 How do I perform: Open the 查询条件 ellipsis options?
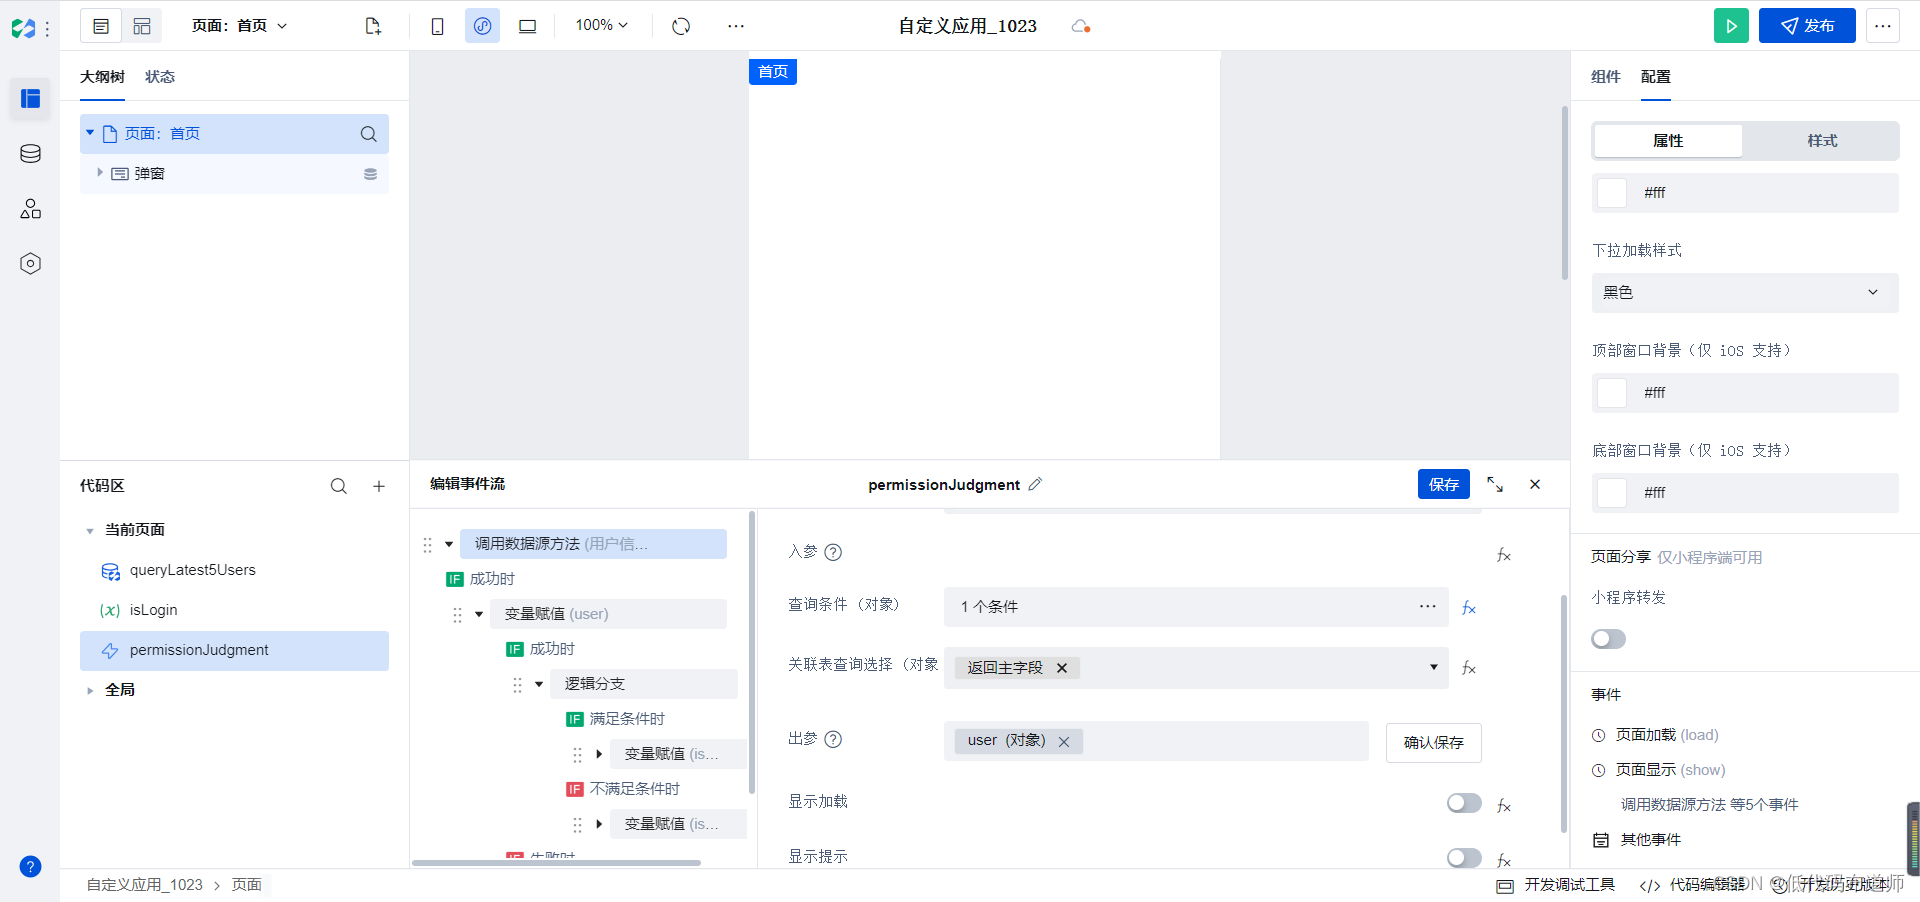(1427, 606)
